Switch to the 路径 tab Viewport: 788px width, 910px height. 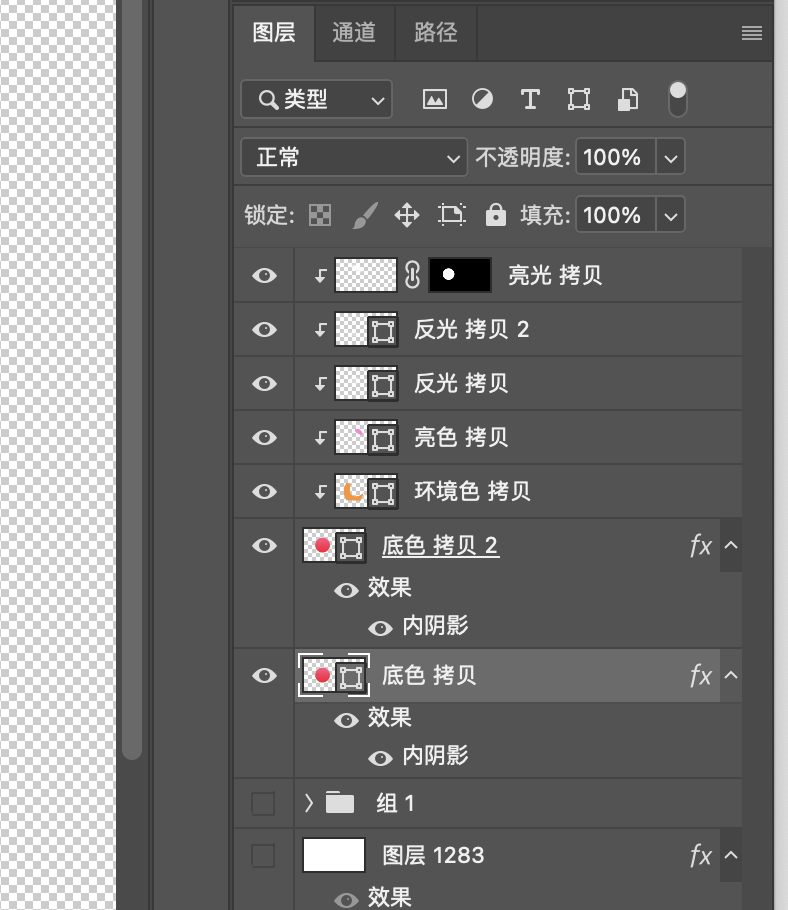[436, 33]
